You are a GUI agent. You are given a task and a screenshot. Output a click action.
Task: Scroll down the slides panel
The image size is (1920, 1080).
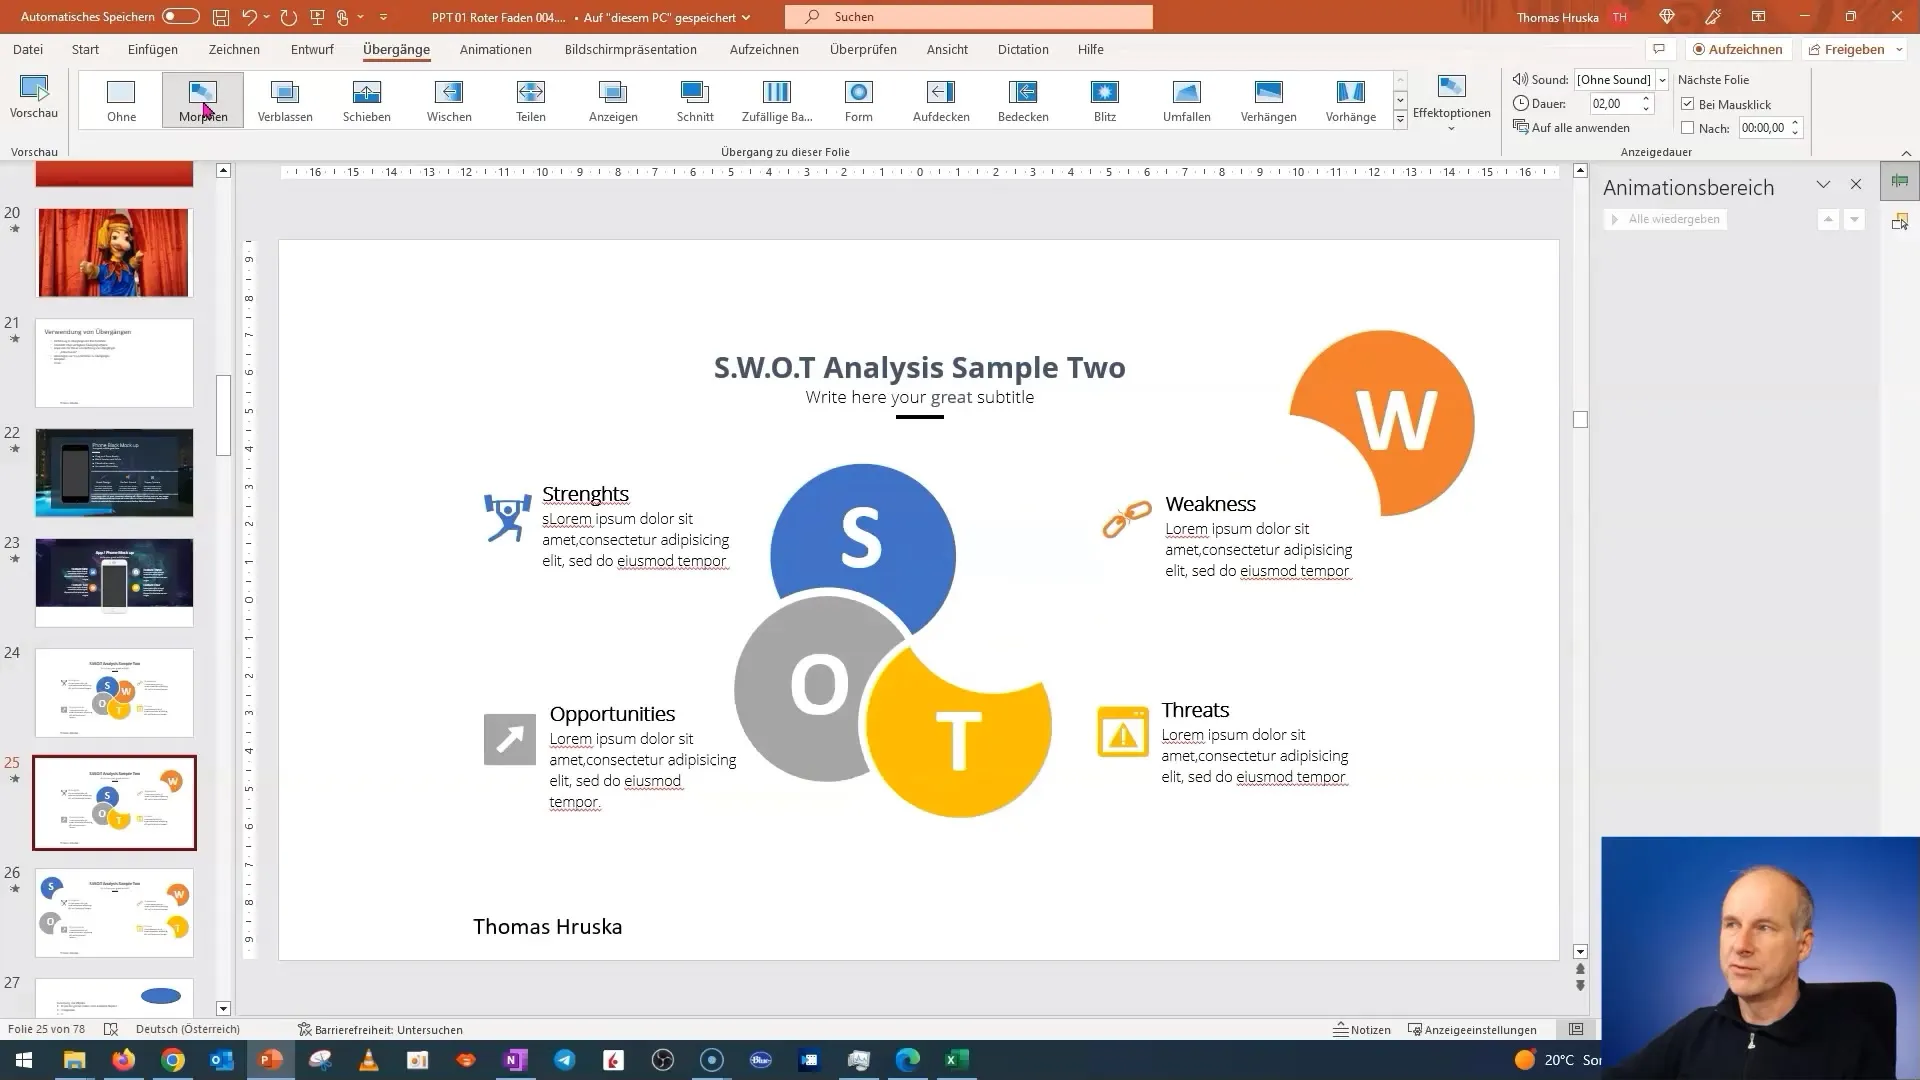[223, 1009]
